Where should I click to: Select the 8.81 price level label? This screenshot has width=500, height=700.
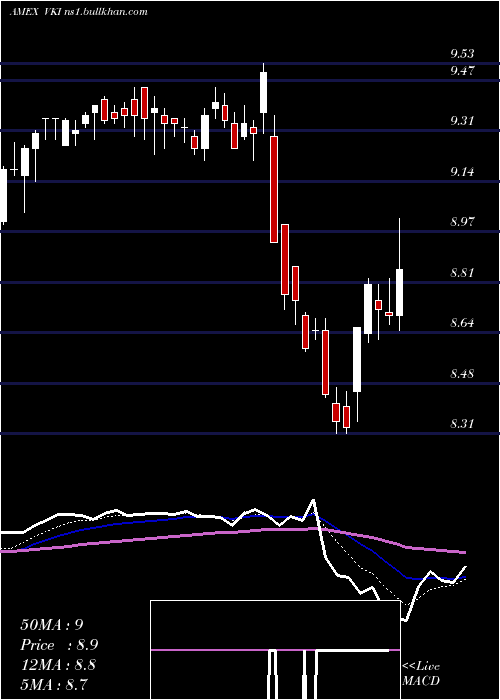(462, 273)
